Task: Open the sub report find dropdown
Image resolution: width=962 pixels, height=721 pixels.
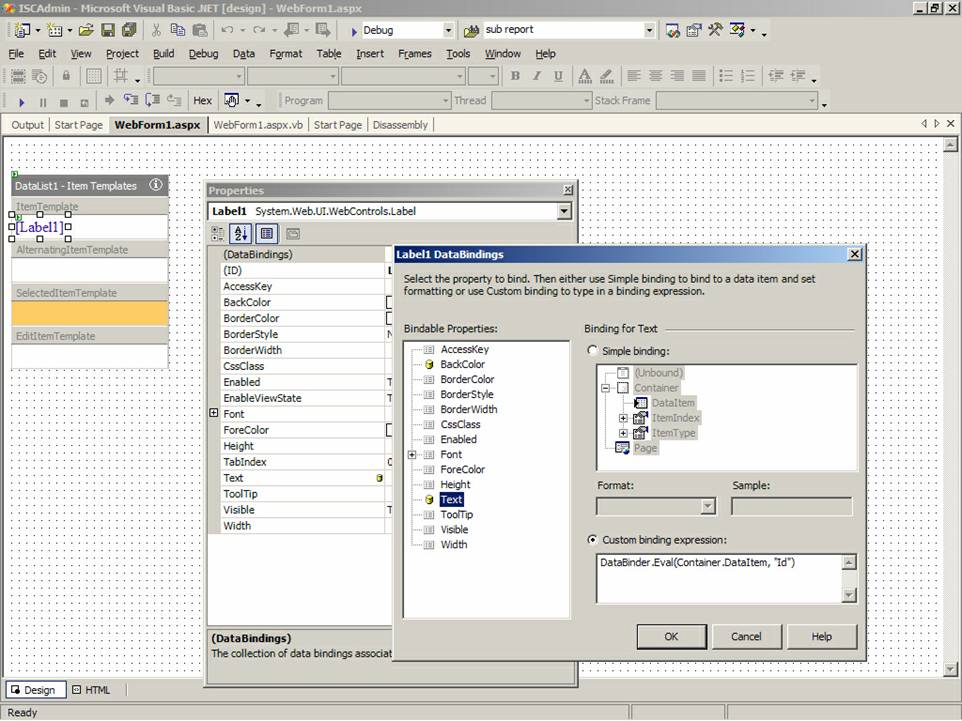Action: click(x=649, y=29)
